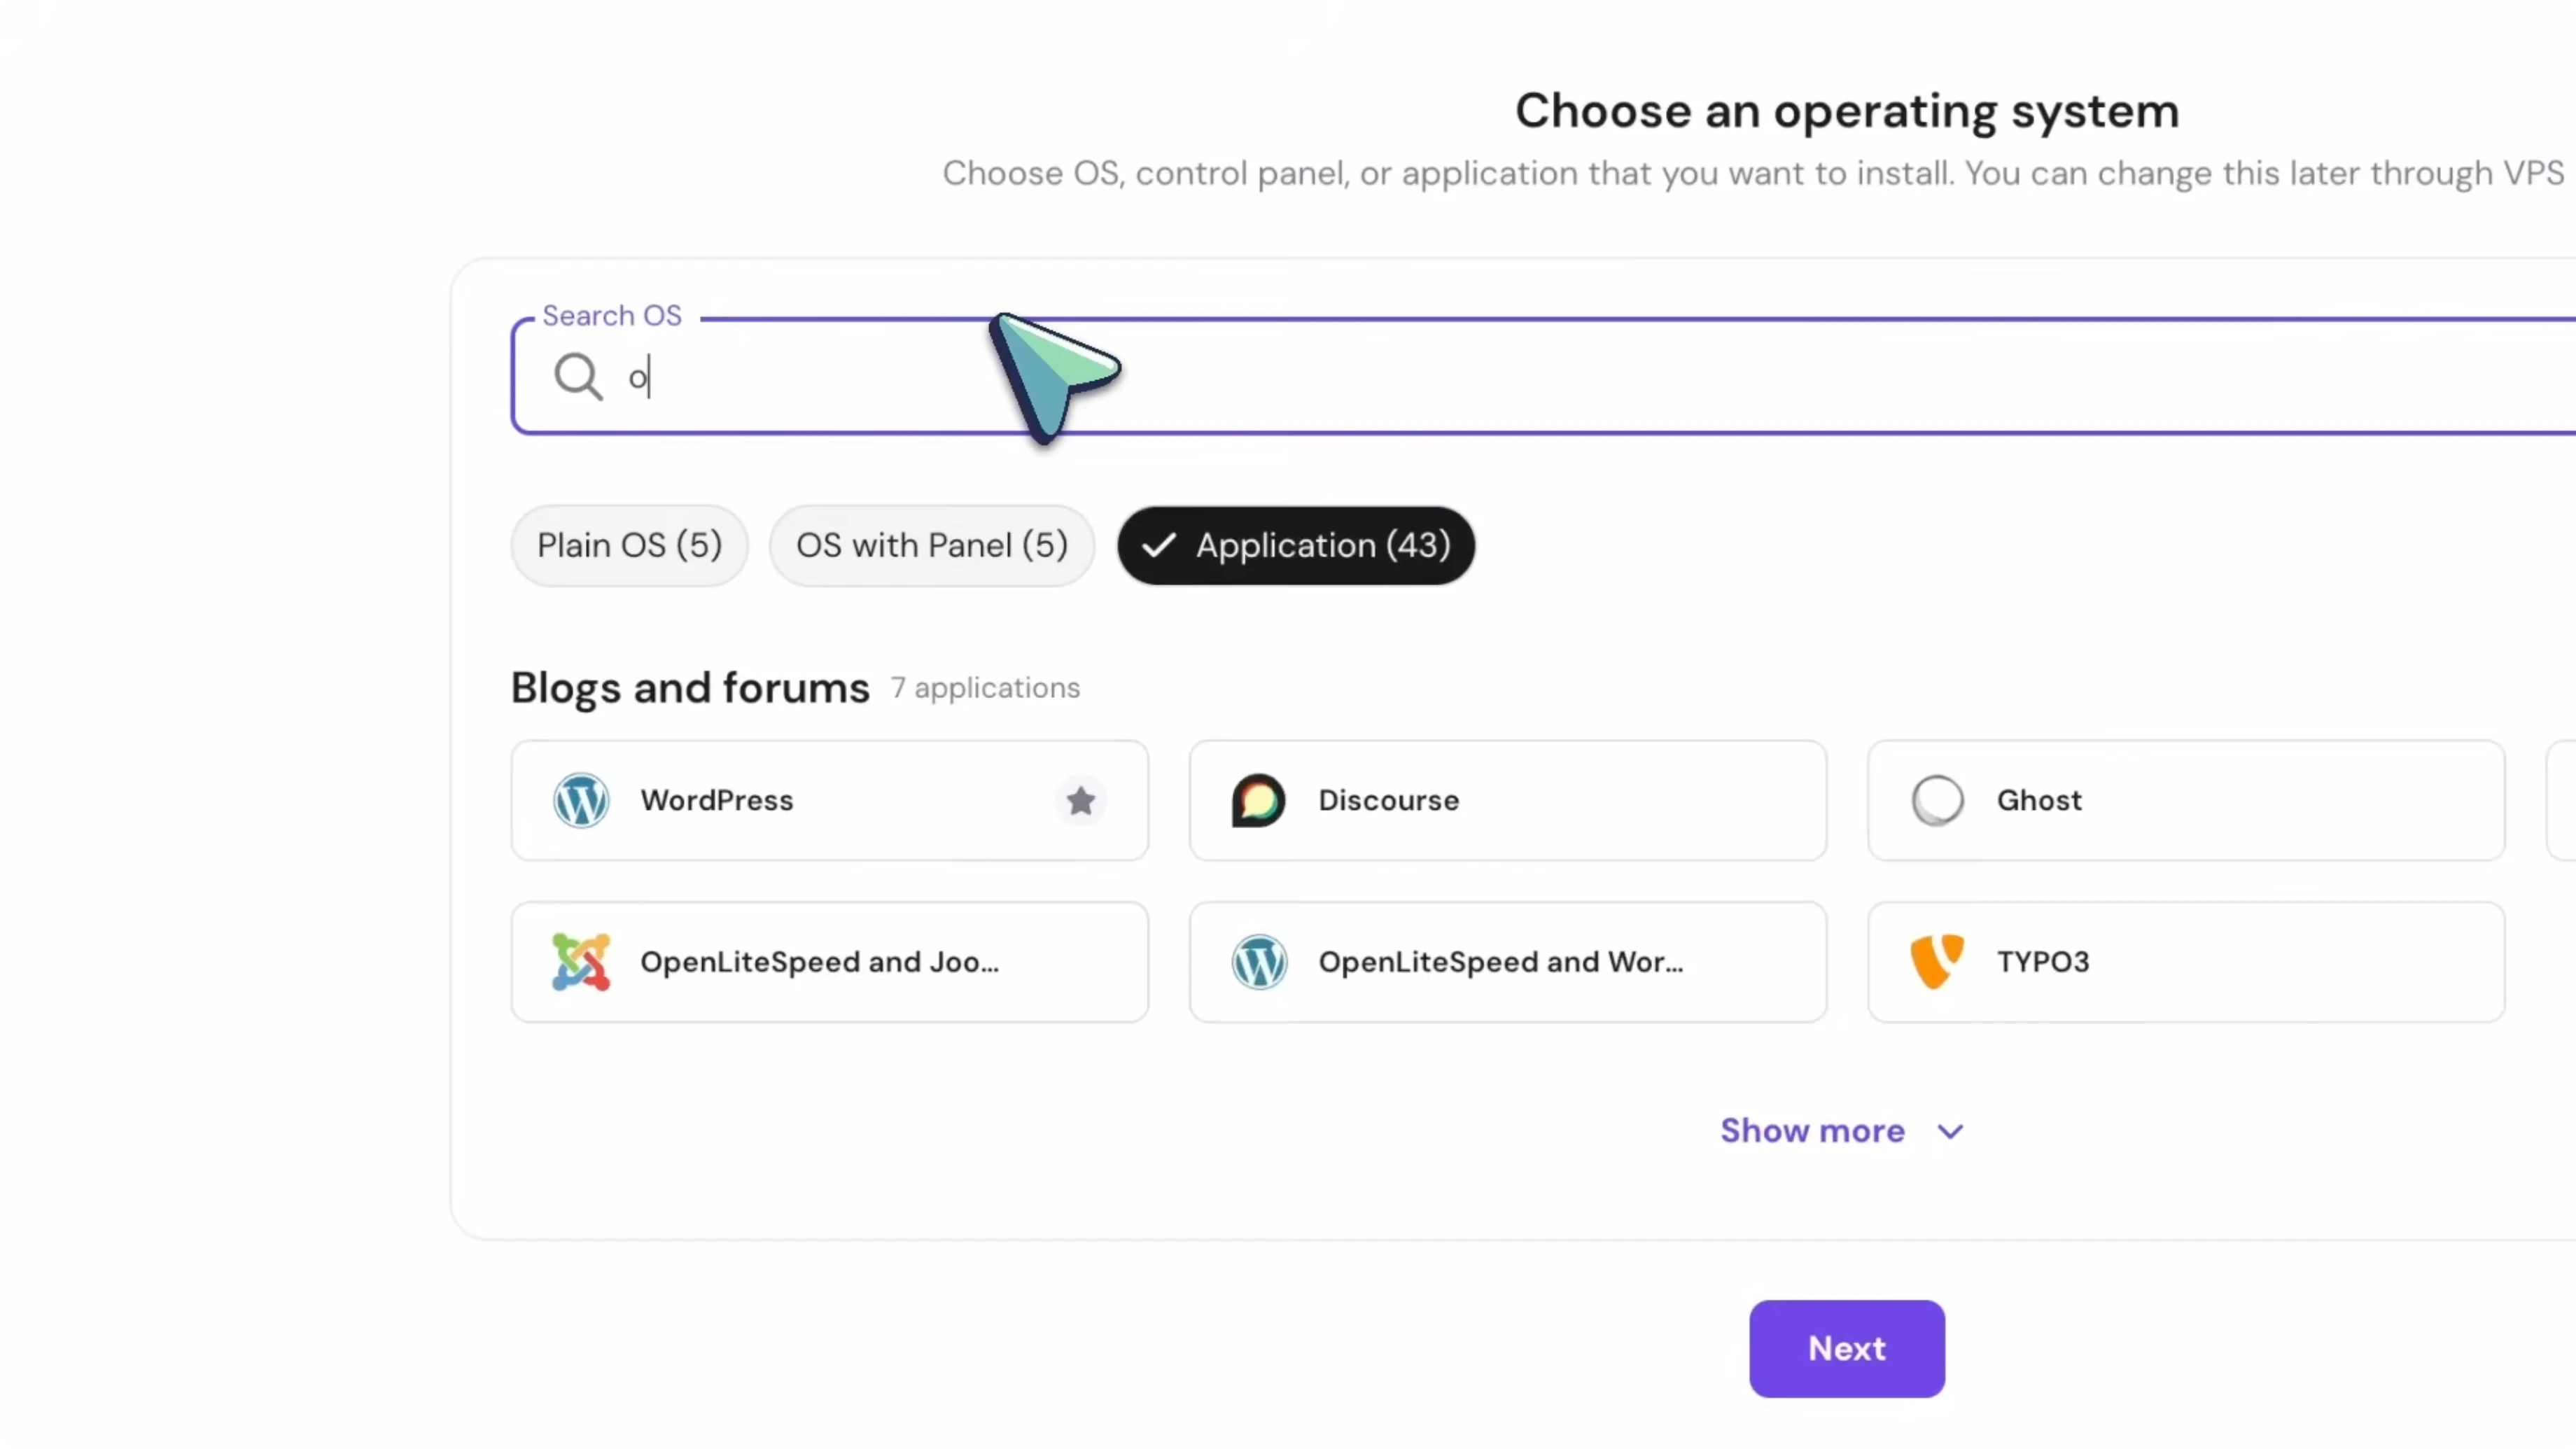2576x1449 pixels.
Task: Select the Ghost application card
Action: [x=2185, y=800]
